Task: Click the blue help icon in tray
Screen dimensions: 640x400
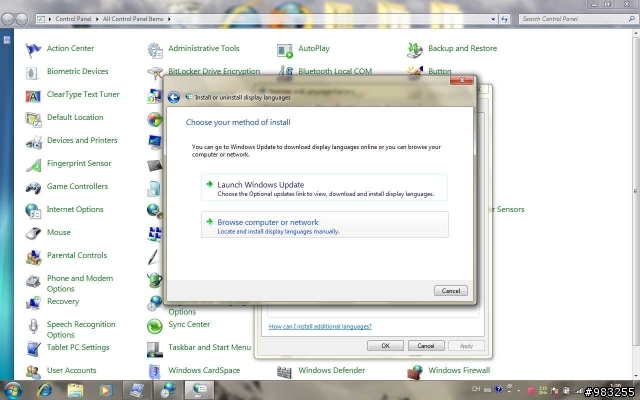Action: pos(498,390)
